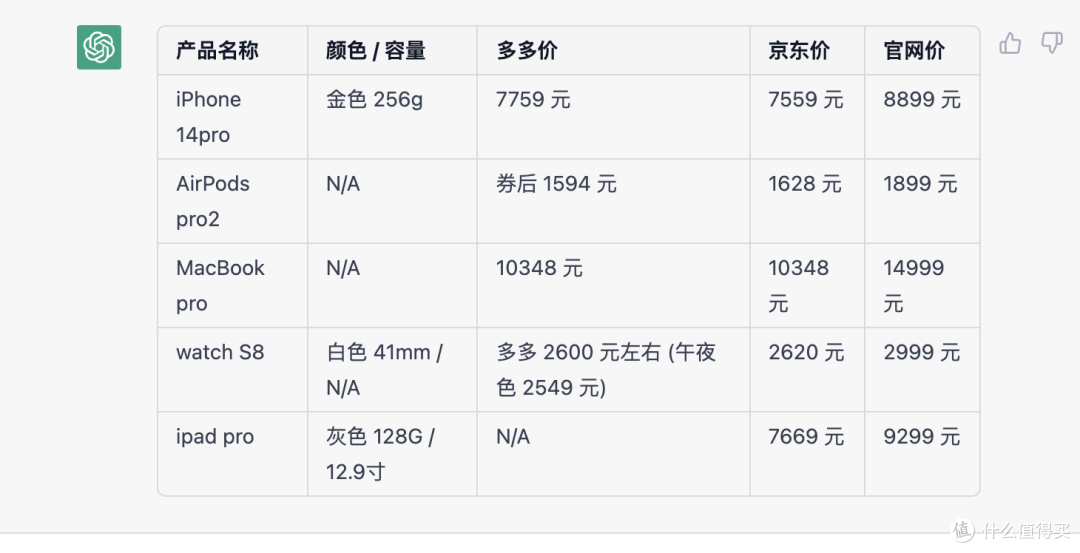
Task: Select the watch S8 product cell
Action: pyautogui.click(x=233, y=370)
